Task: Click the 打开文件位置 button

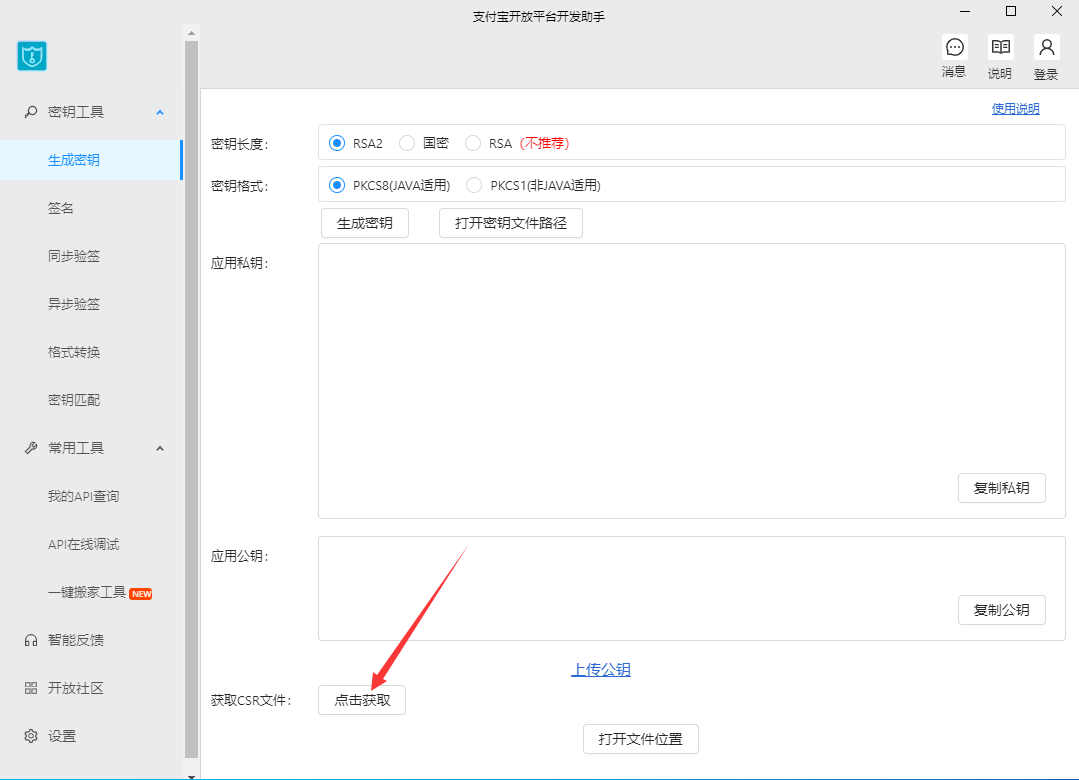Action: pyautogui.click(x=641, y=739)
